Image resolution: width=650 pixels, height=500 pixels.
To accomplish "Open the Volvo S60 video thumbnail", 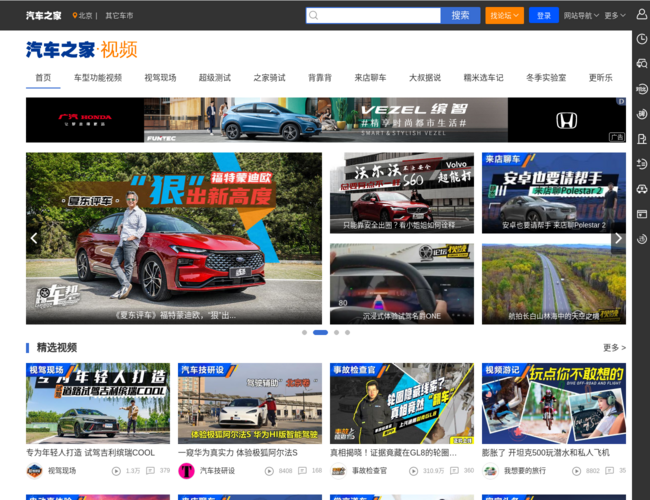I will click(402, 193).
